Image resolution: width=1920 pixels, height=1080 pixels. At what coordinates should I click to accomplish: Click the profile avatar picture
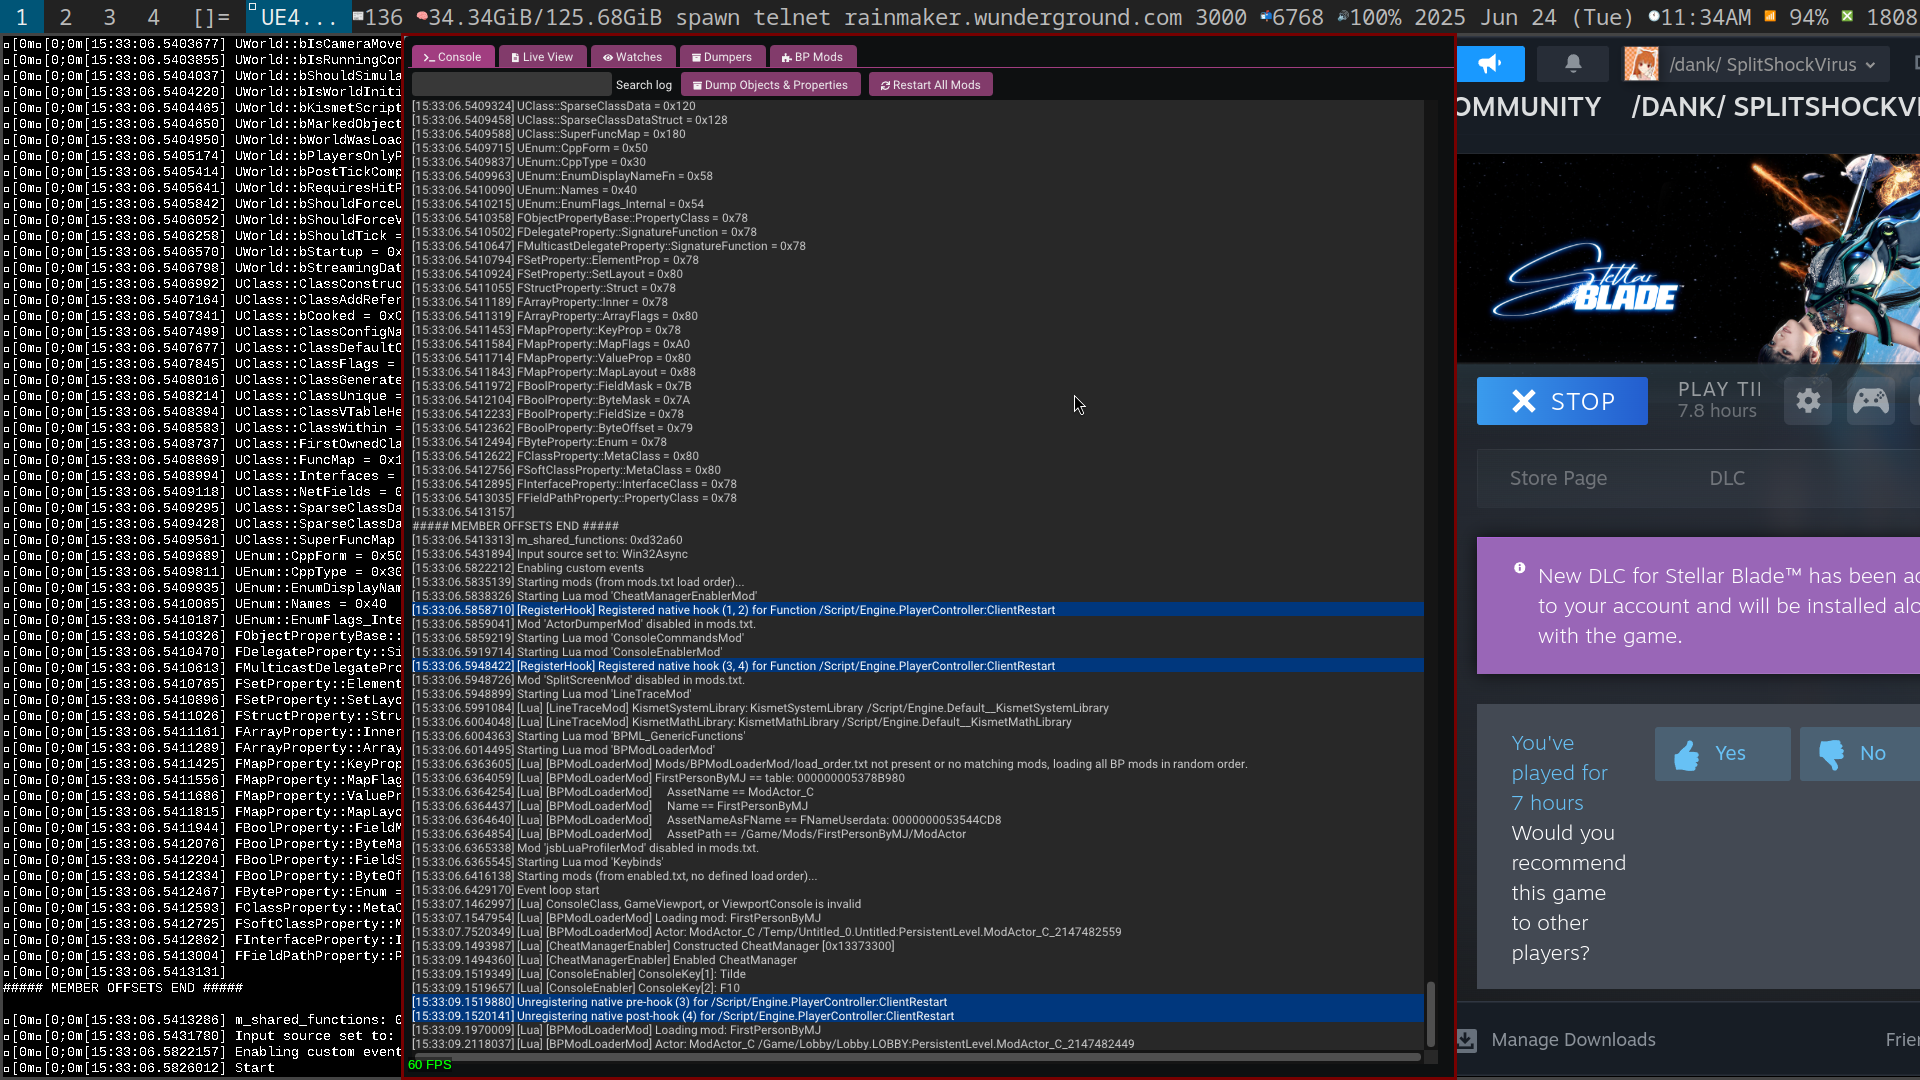pyautogui.click(x=1640, y=65)
